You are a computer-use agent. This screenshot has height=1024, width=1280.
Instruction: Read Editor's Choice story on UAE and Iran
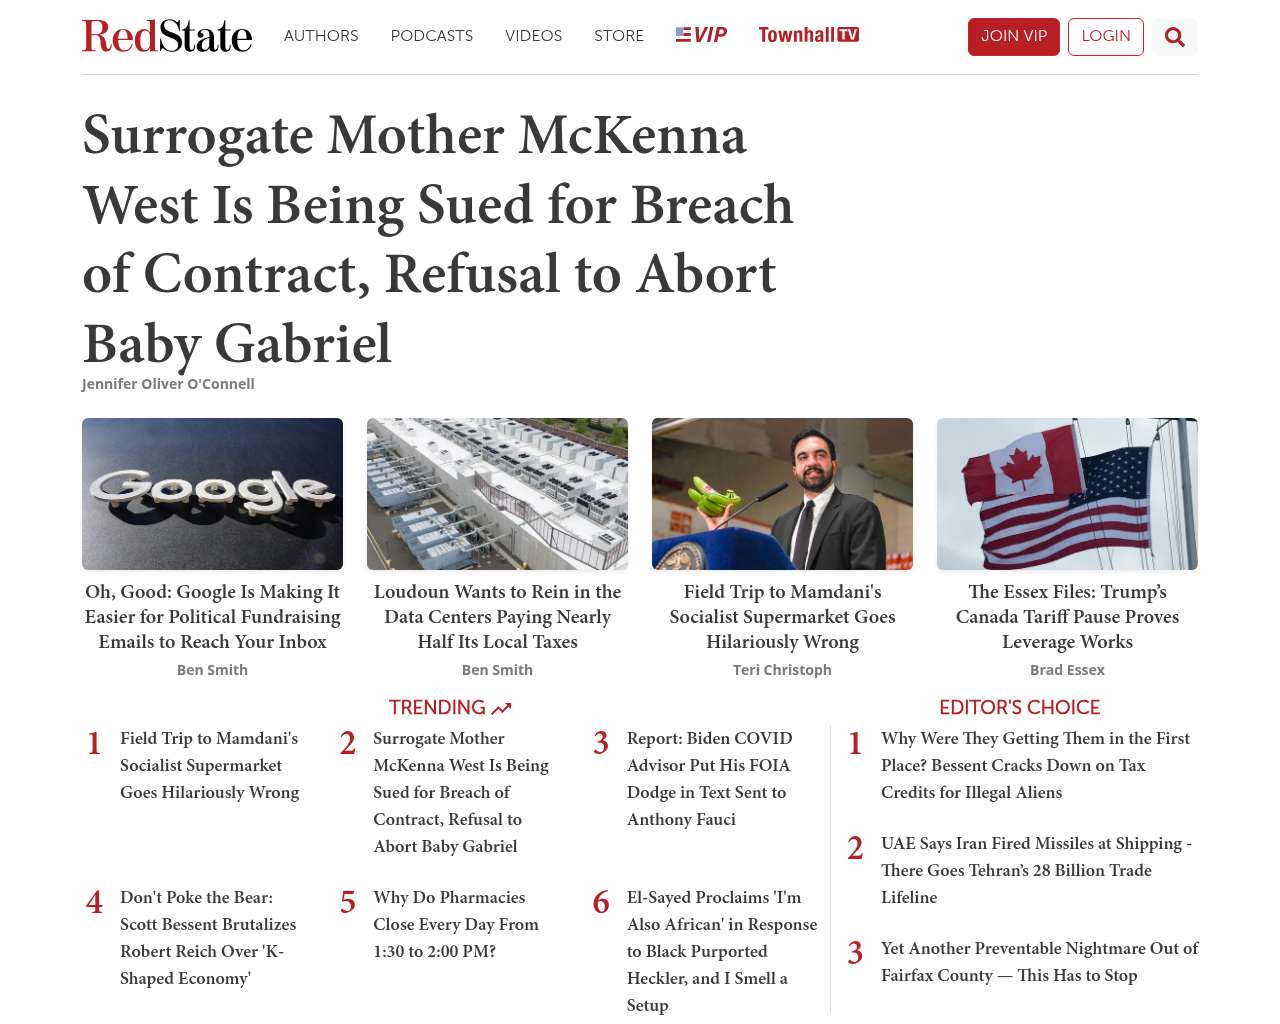[1036, 870]
